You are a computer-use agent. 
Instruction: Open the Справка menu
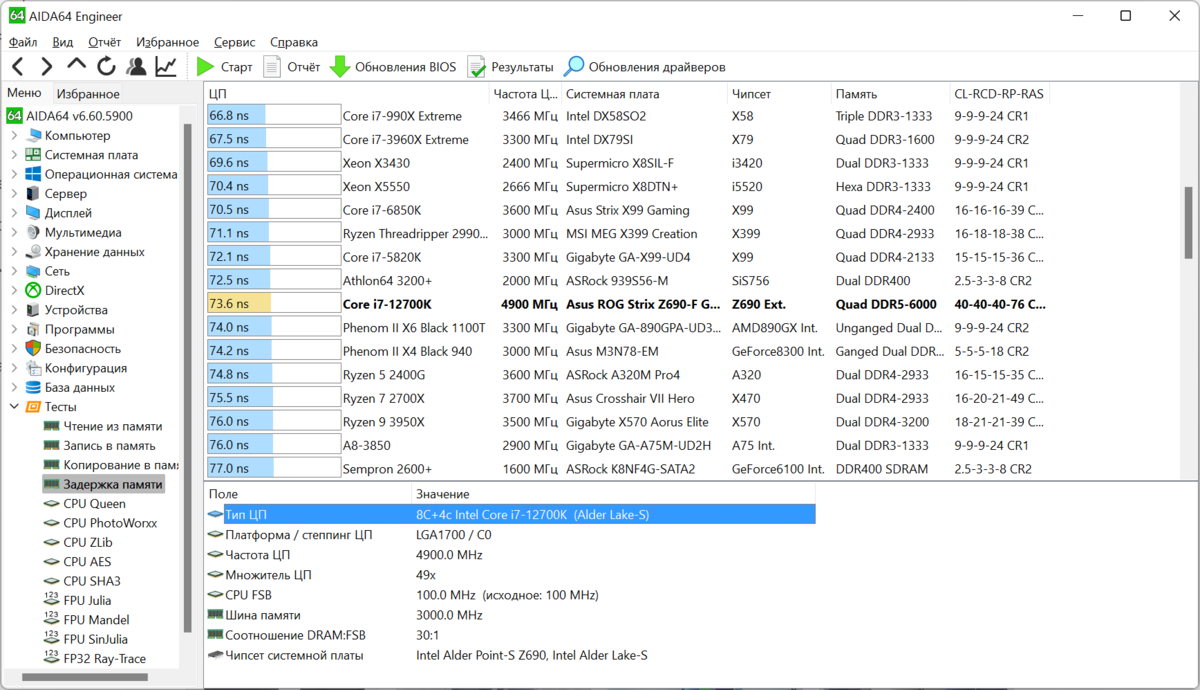click(x=294, y=42)
